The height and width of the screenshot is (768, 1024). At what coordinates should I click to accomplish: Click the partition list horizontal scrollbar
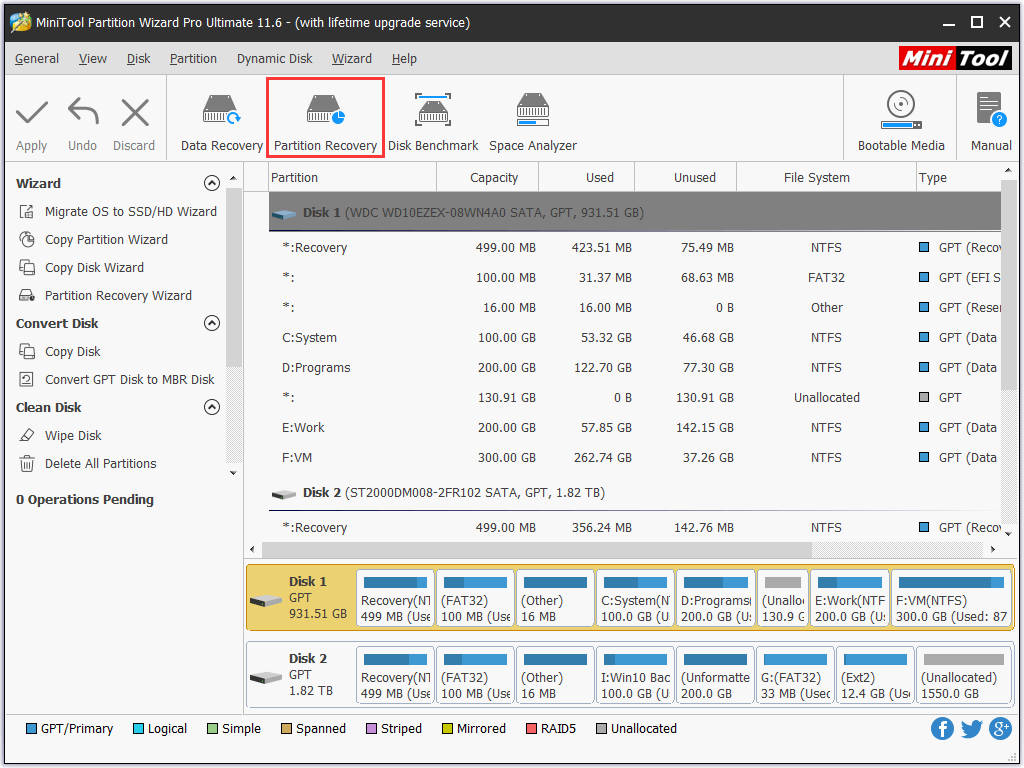pos(537,550)
